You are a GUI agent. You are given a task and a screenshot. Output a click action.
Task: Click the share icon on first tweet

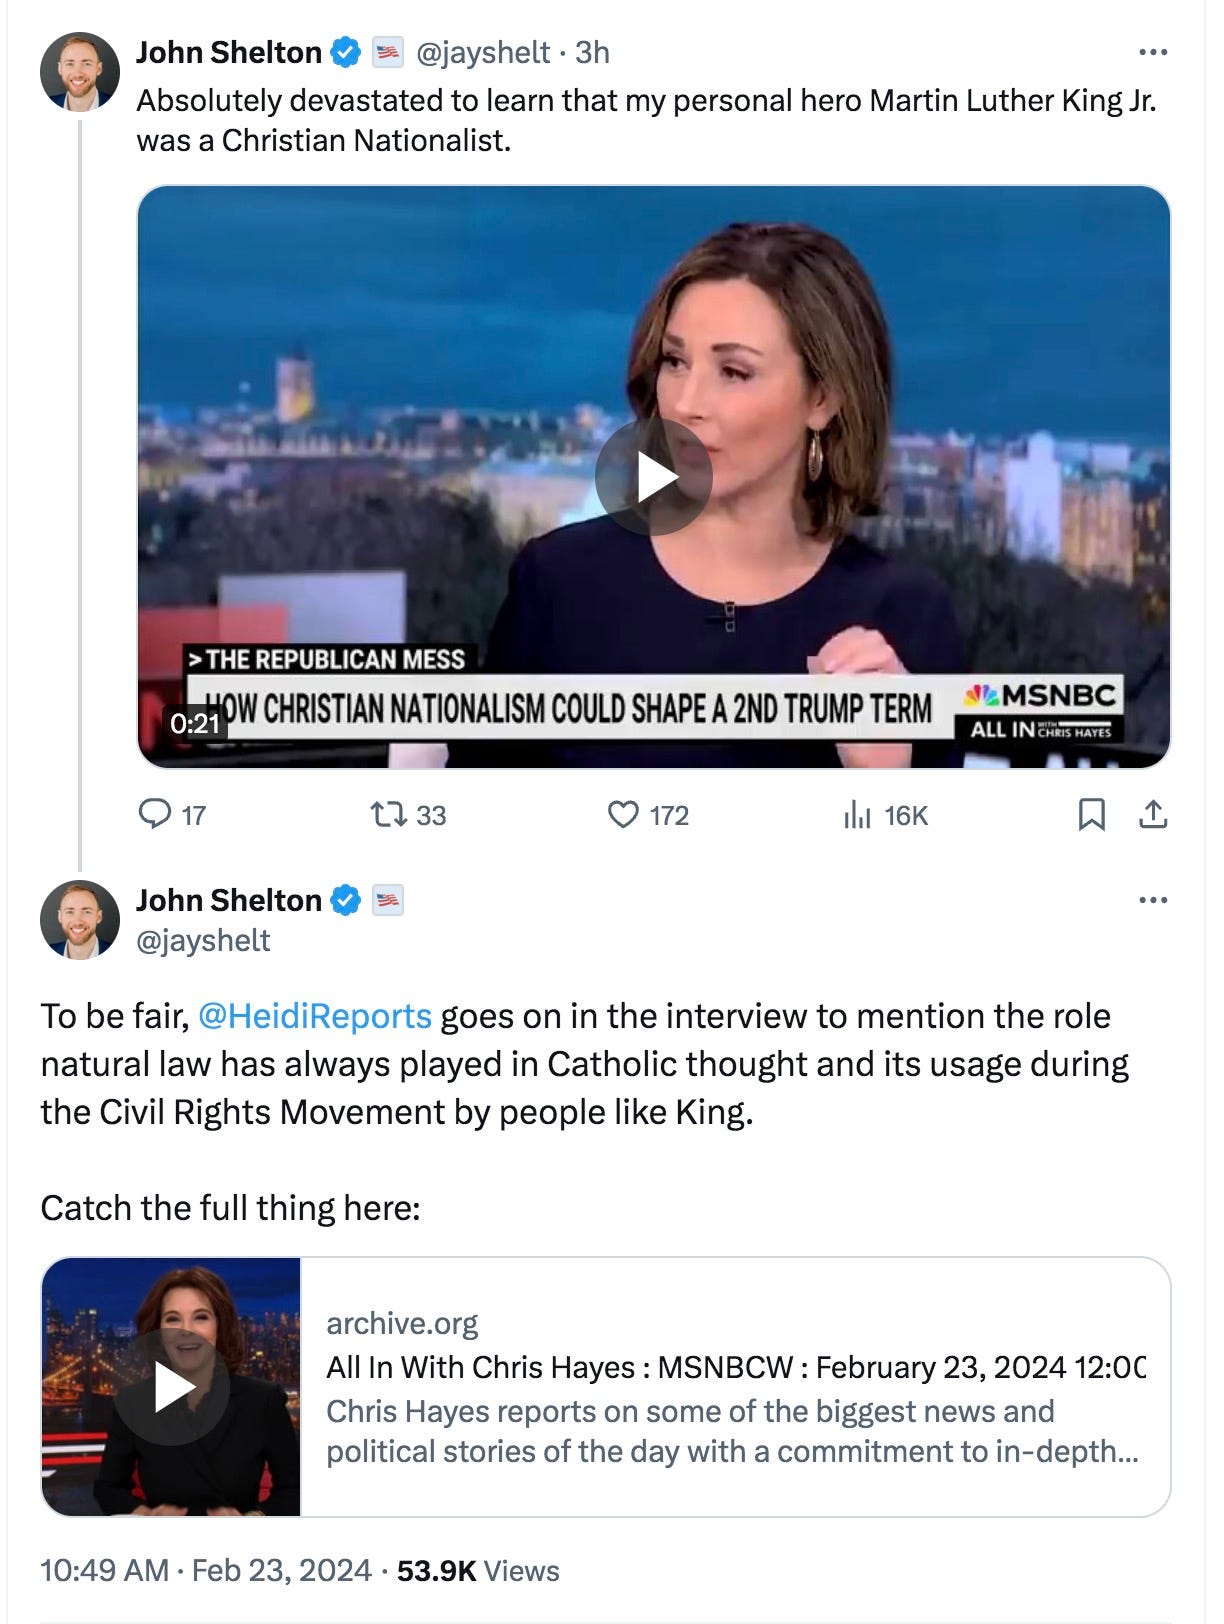point(1153,815)
